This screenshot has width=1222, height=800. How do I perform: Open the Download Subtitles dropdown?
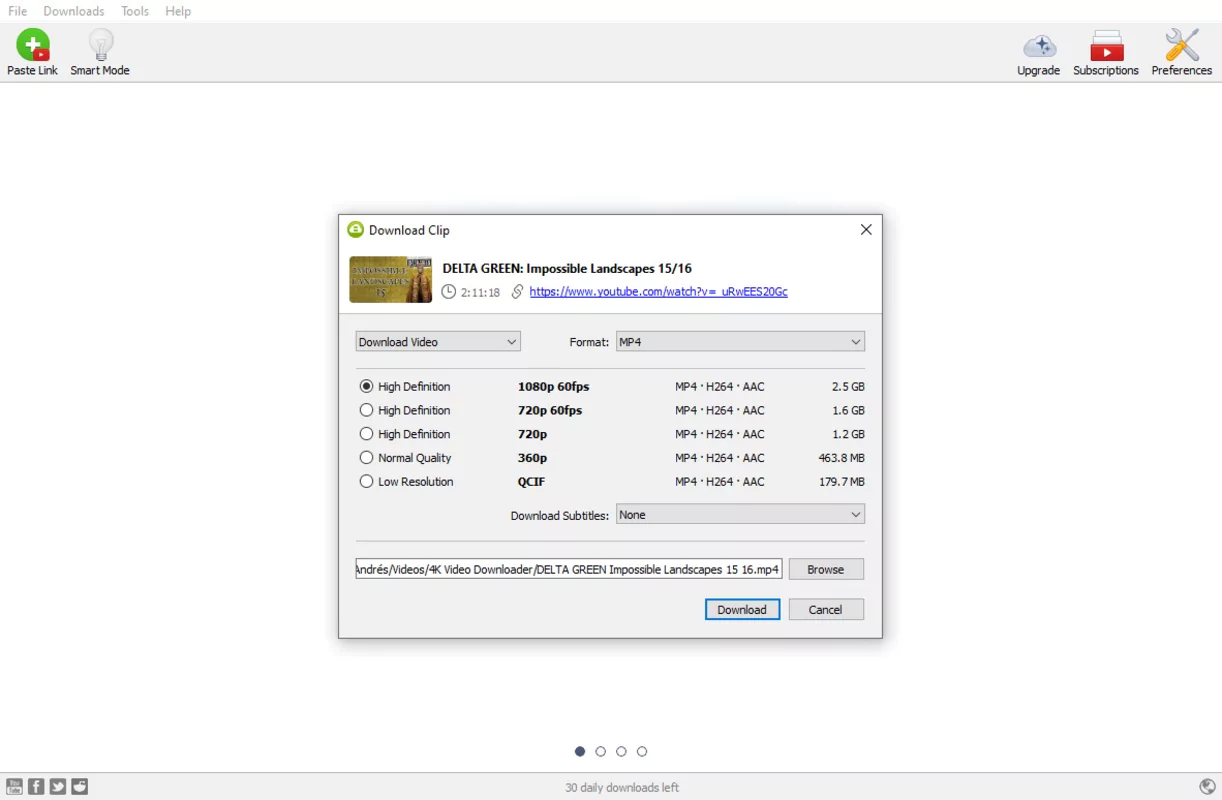point(740,514)
